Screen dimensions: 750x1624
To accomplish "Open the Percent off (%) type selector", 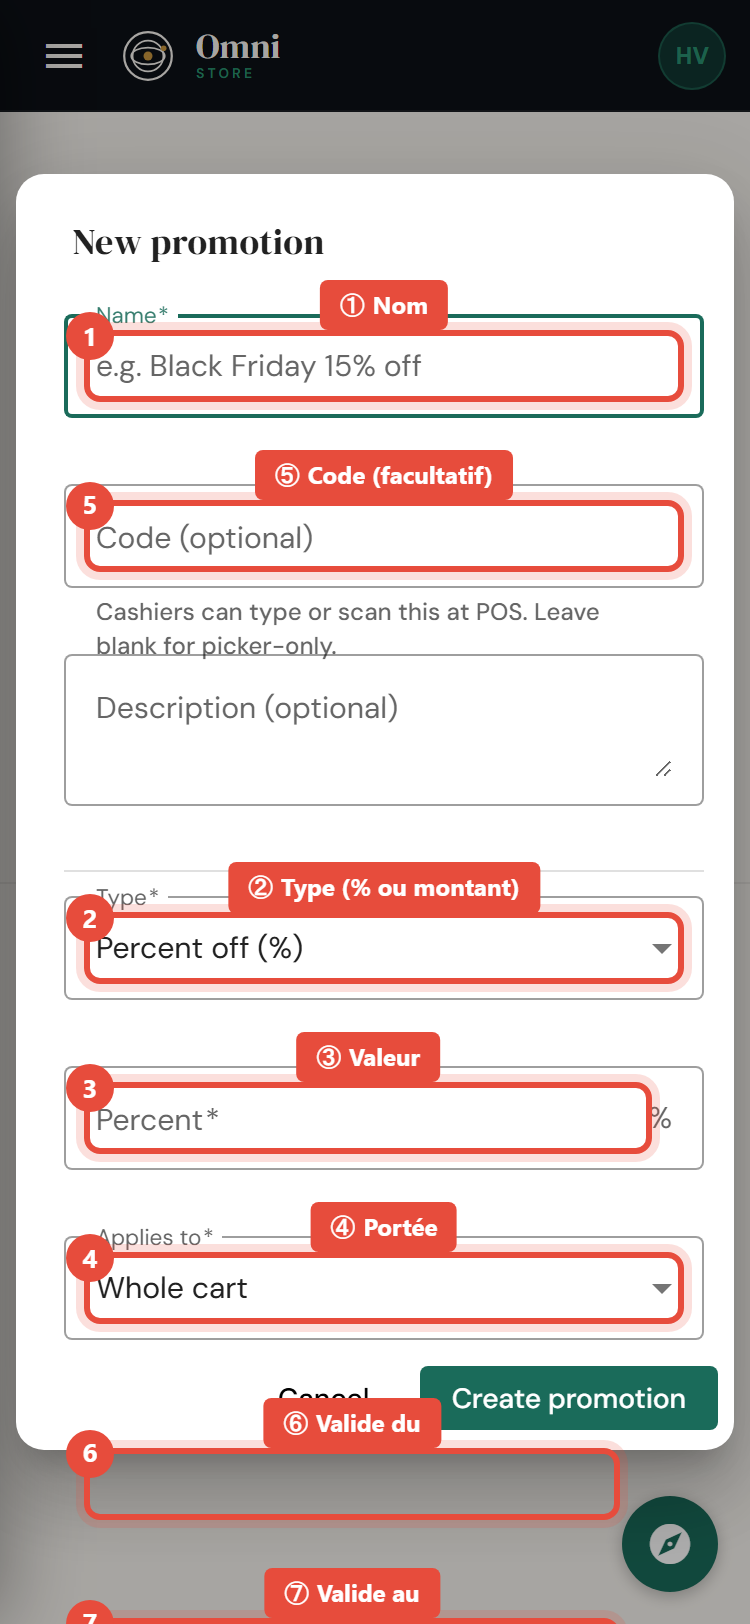I will pyautogui.click(x=384, y=948).
